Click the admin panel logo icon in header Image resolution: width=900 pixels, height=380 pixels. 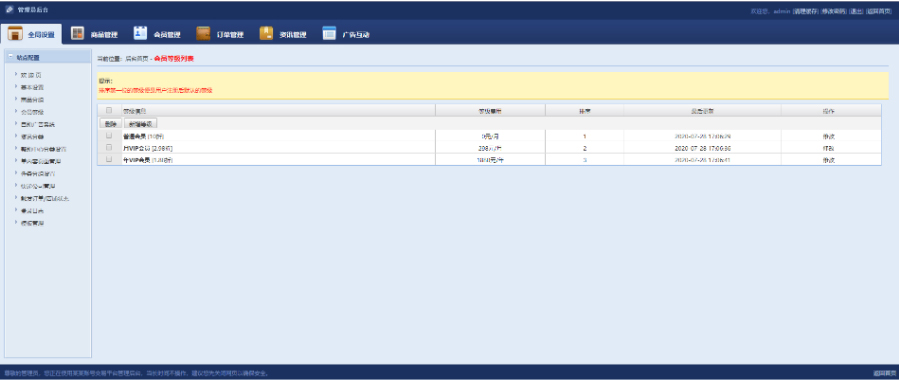pos(9,10)
